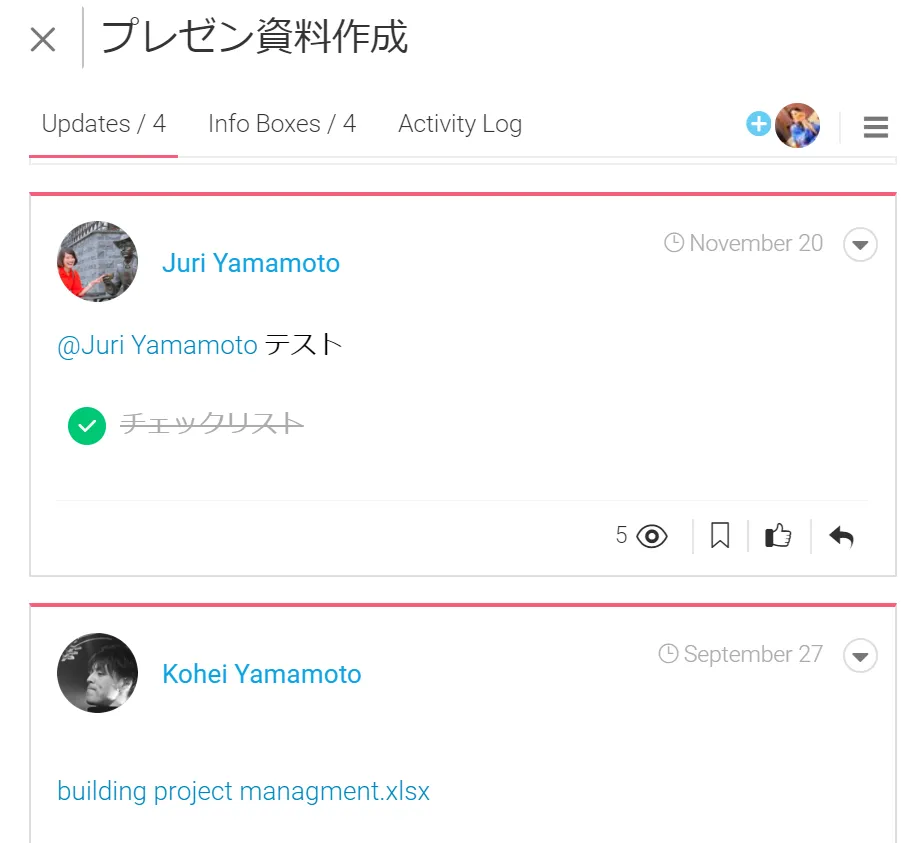Viewport: 901px width, 843px height.
Task: Open the hamburger menu icon
Action: pos(875,127)
